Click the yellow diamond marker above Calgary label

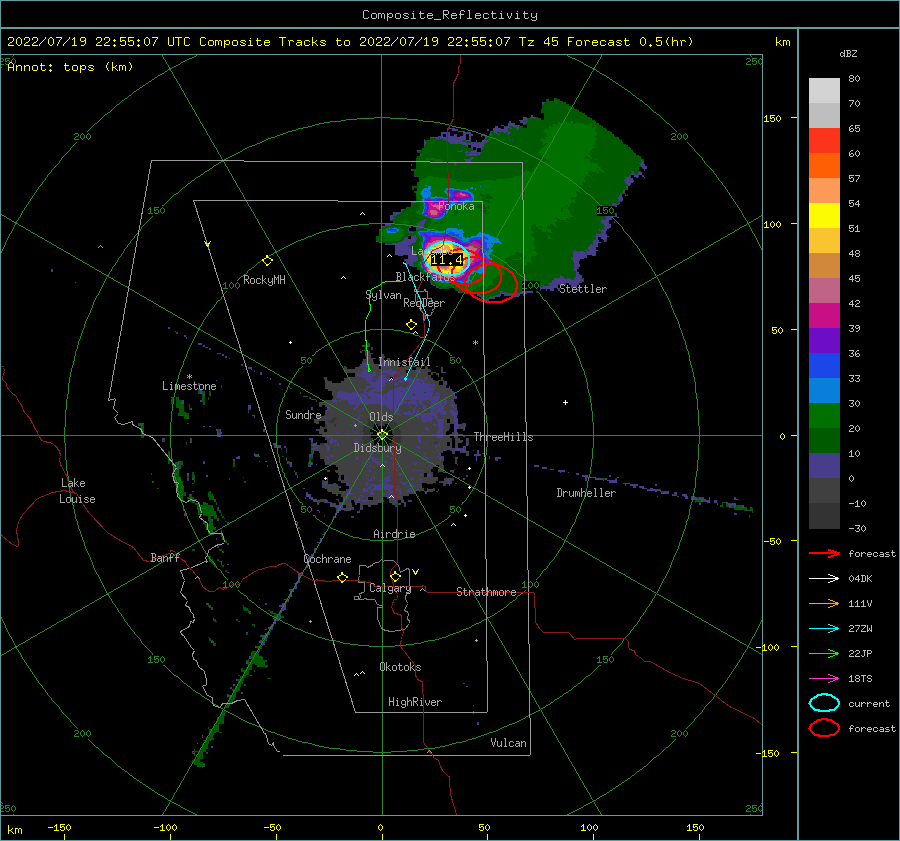[x=395, y=576]
